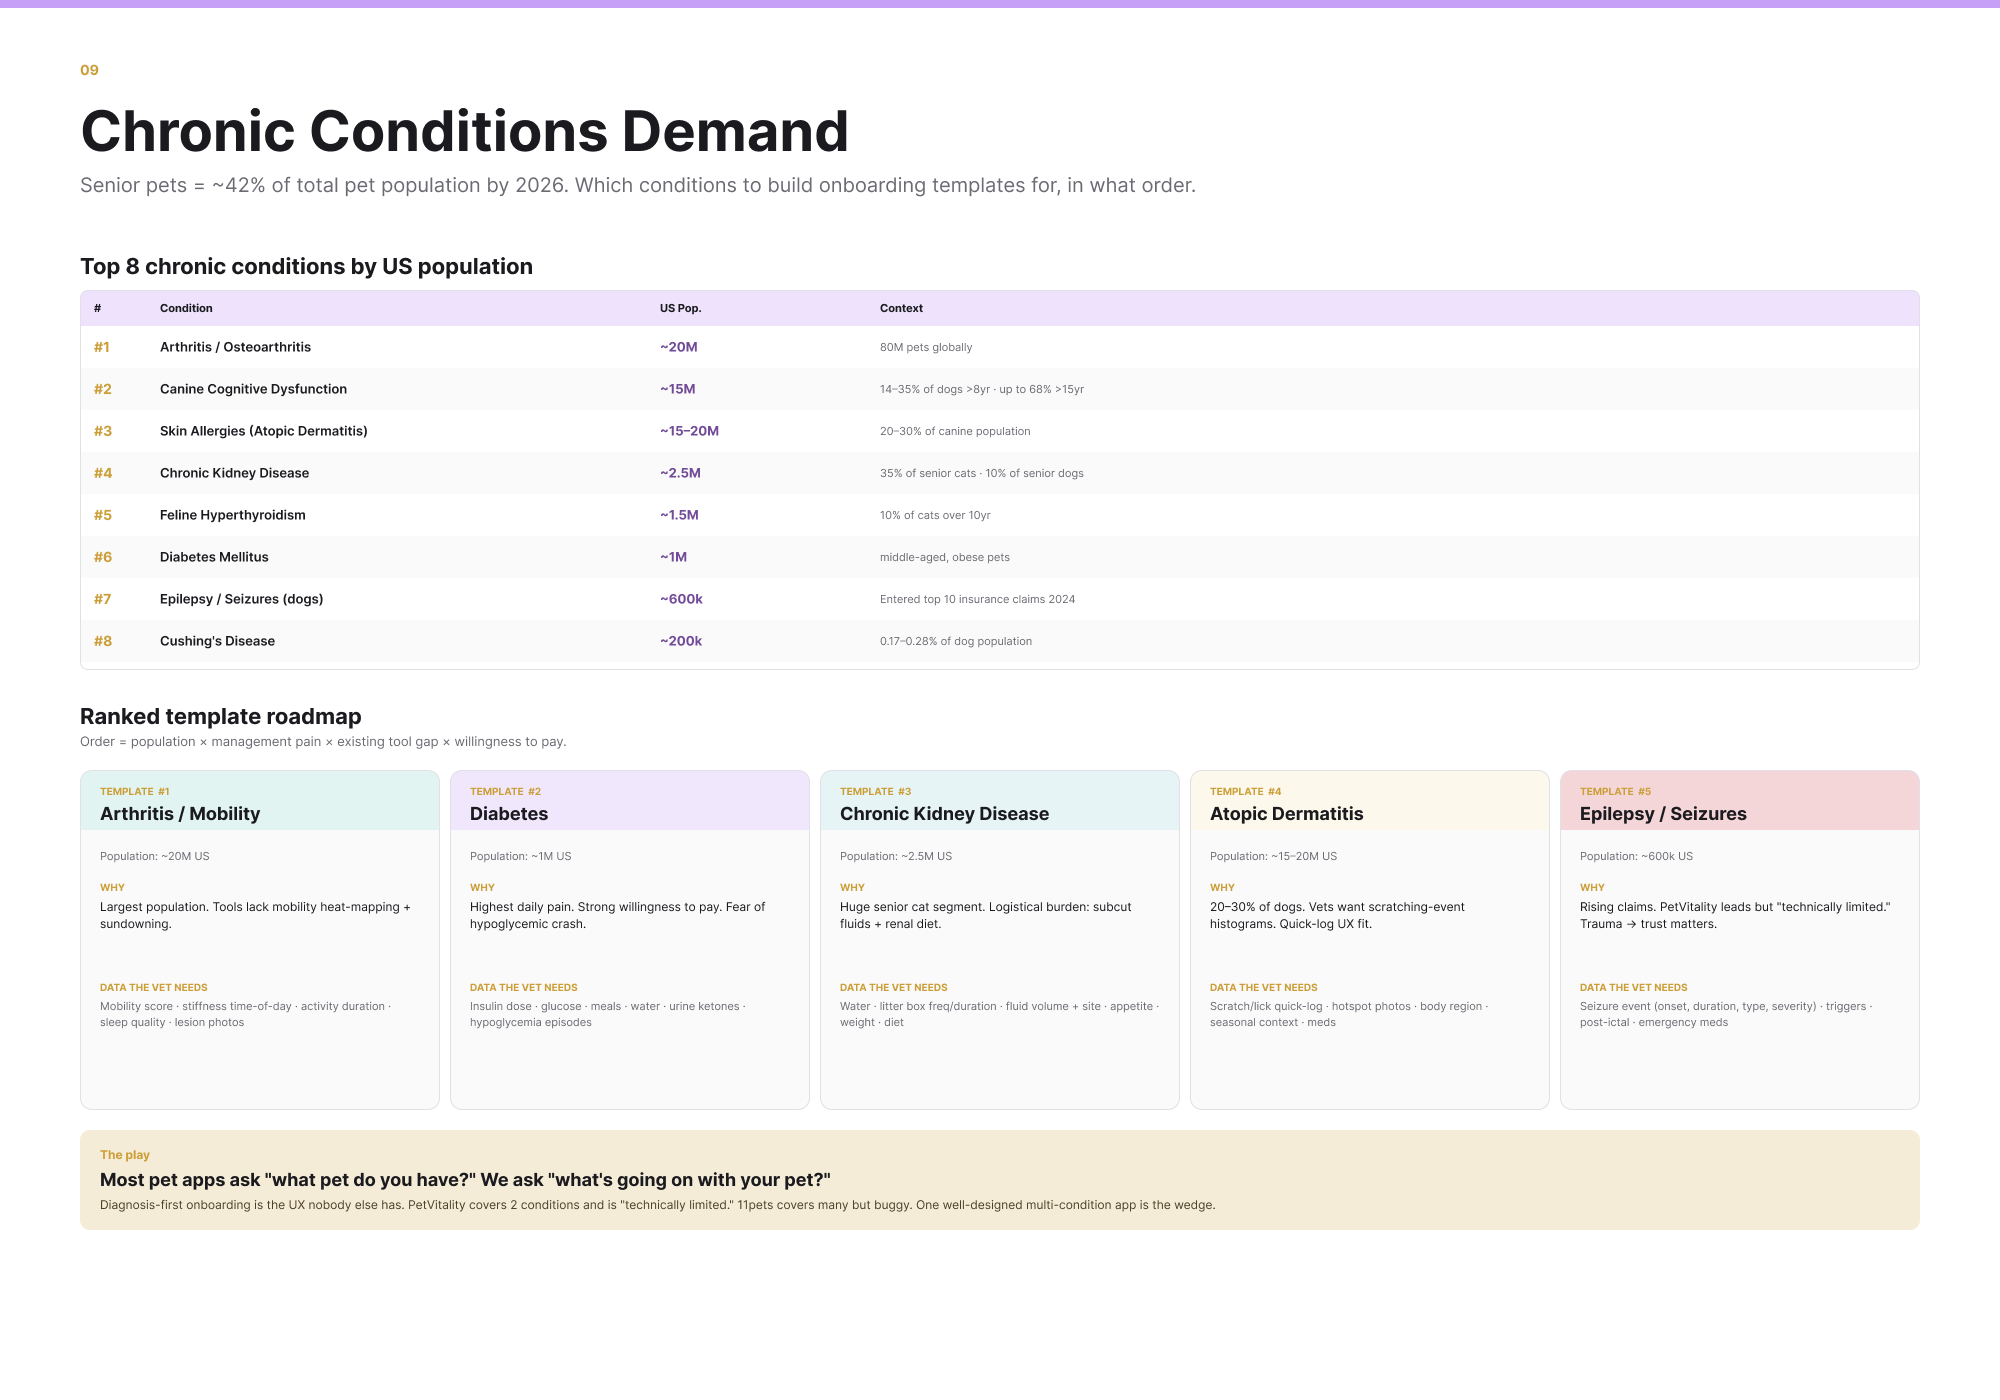2000x1400 pixels.
Task: Select Chronic Kidney Disease table cell
Action: (234, 473)
